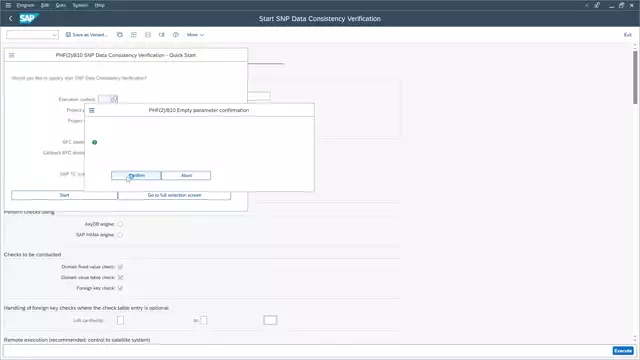Click the green question icon in confirmation dialog

(95, 142)
